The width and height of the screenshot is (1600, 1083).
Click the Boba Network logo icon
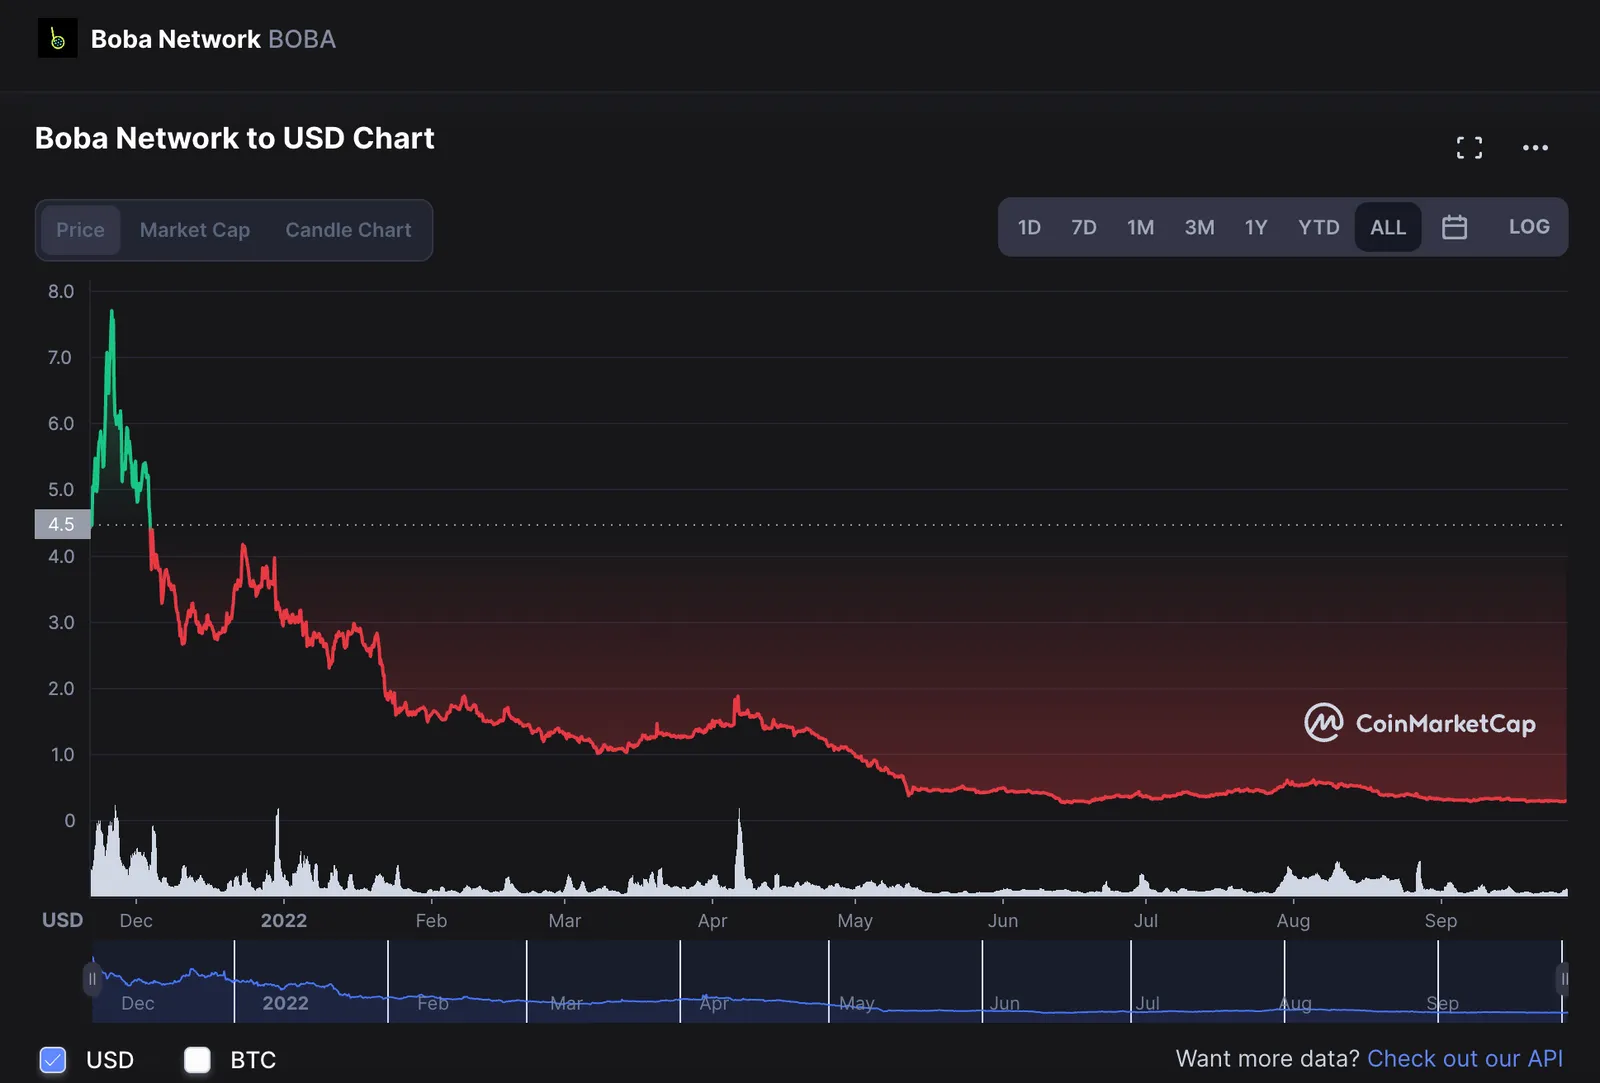click(57, 39)
